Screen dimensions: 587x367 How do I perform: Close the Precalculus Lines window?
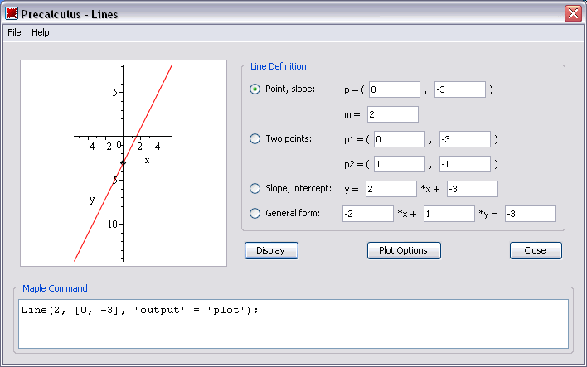(573, 14)
